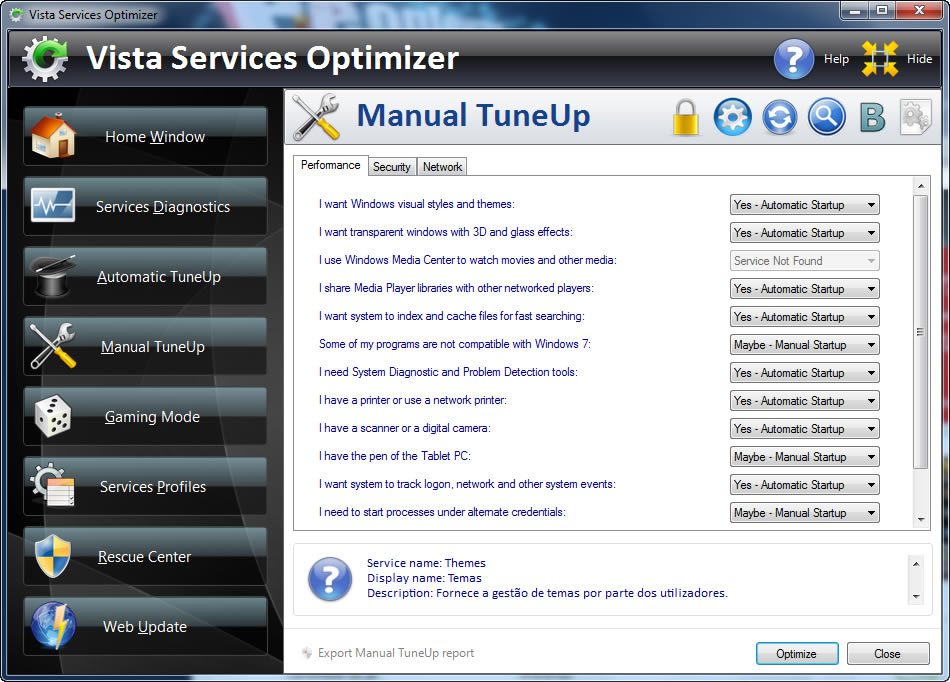Click "I have the pen of the Tablet PC" text
This screenshot has width=950, height=682.
[394, 455]
